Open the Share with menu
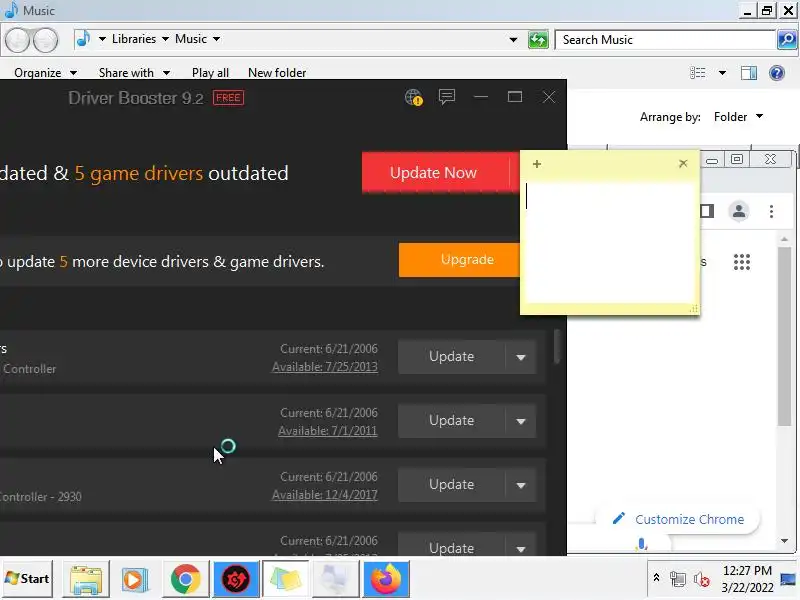 click(134, 73)
